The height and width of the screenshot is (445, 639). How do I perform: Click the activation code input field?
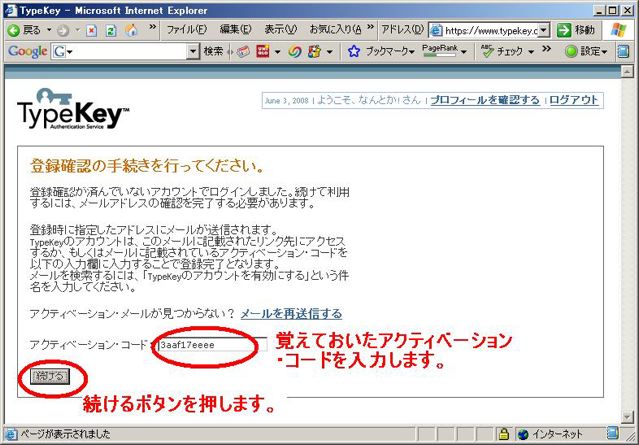pyautogui.click(x=212, y=345)
